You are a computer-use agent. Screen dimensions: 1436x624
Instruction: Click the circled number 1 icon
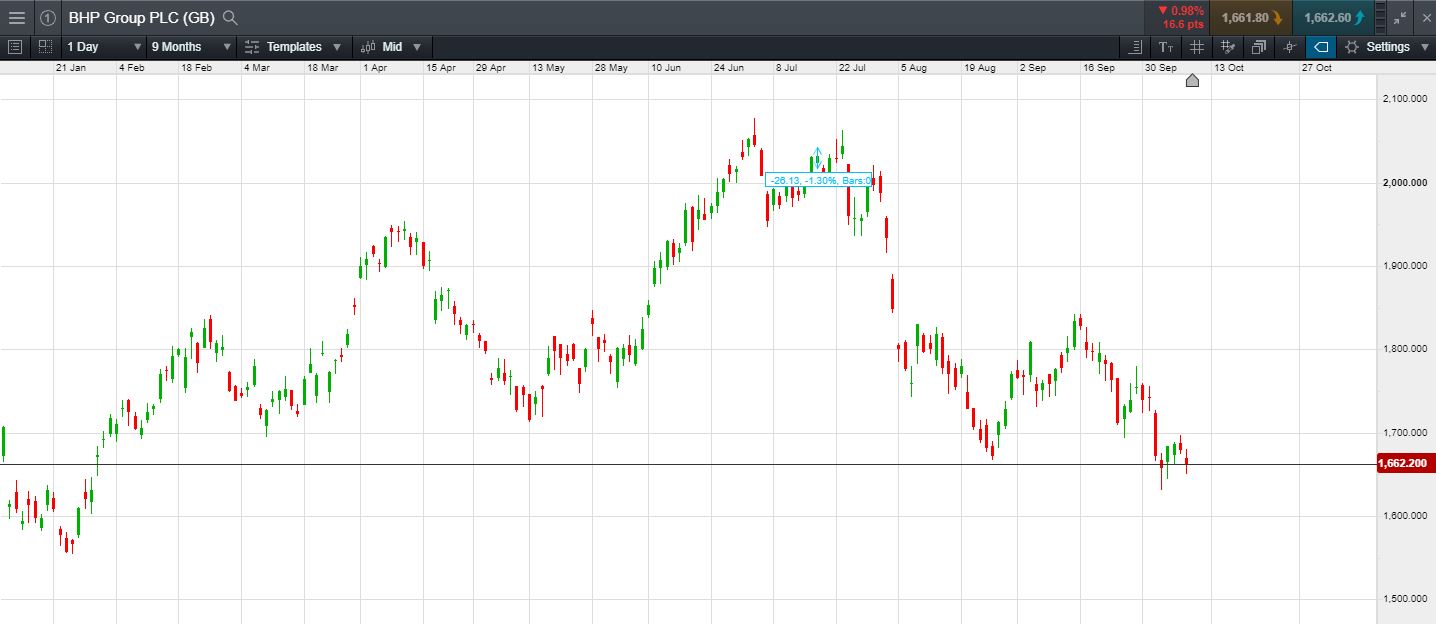[x=48, y=17]
